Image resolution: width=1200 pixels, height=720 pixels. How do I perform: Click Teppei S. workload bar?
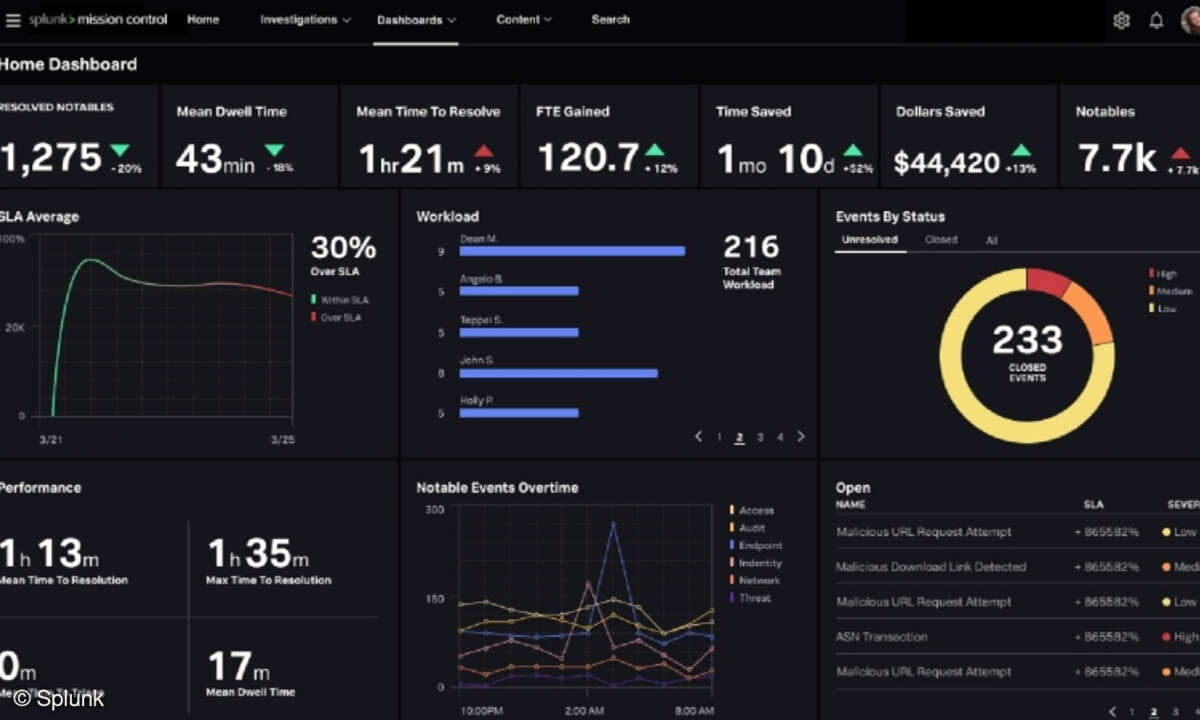click(519, 332)
